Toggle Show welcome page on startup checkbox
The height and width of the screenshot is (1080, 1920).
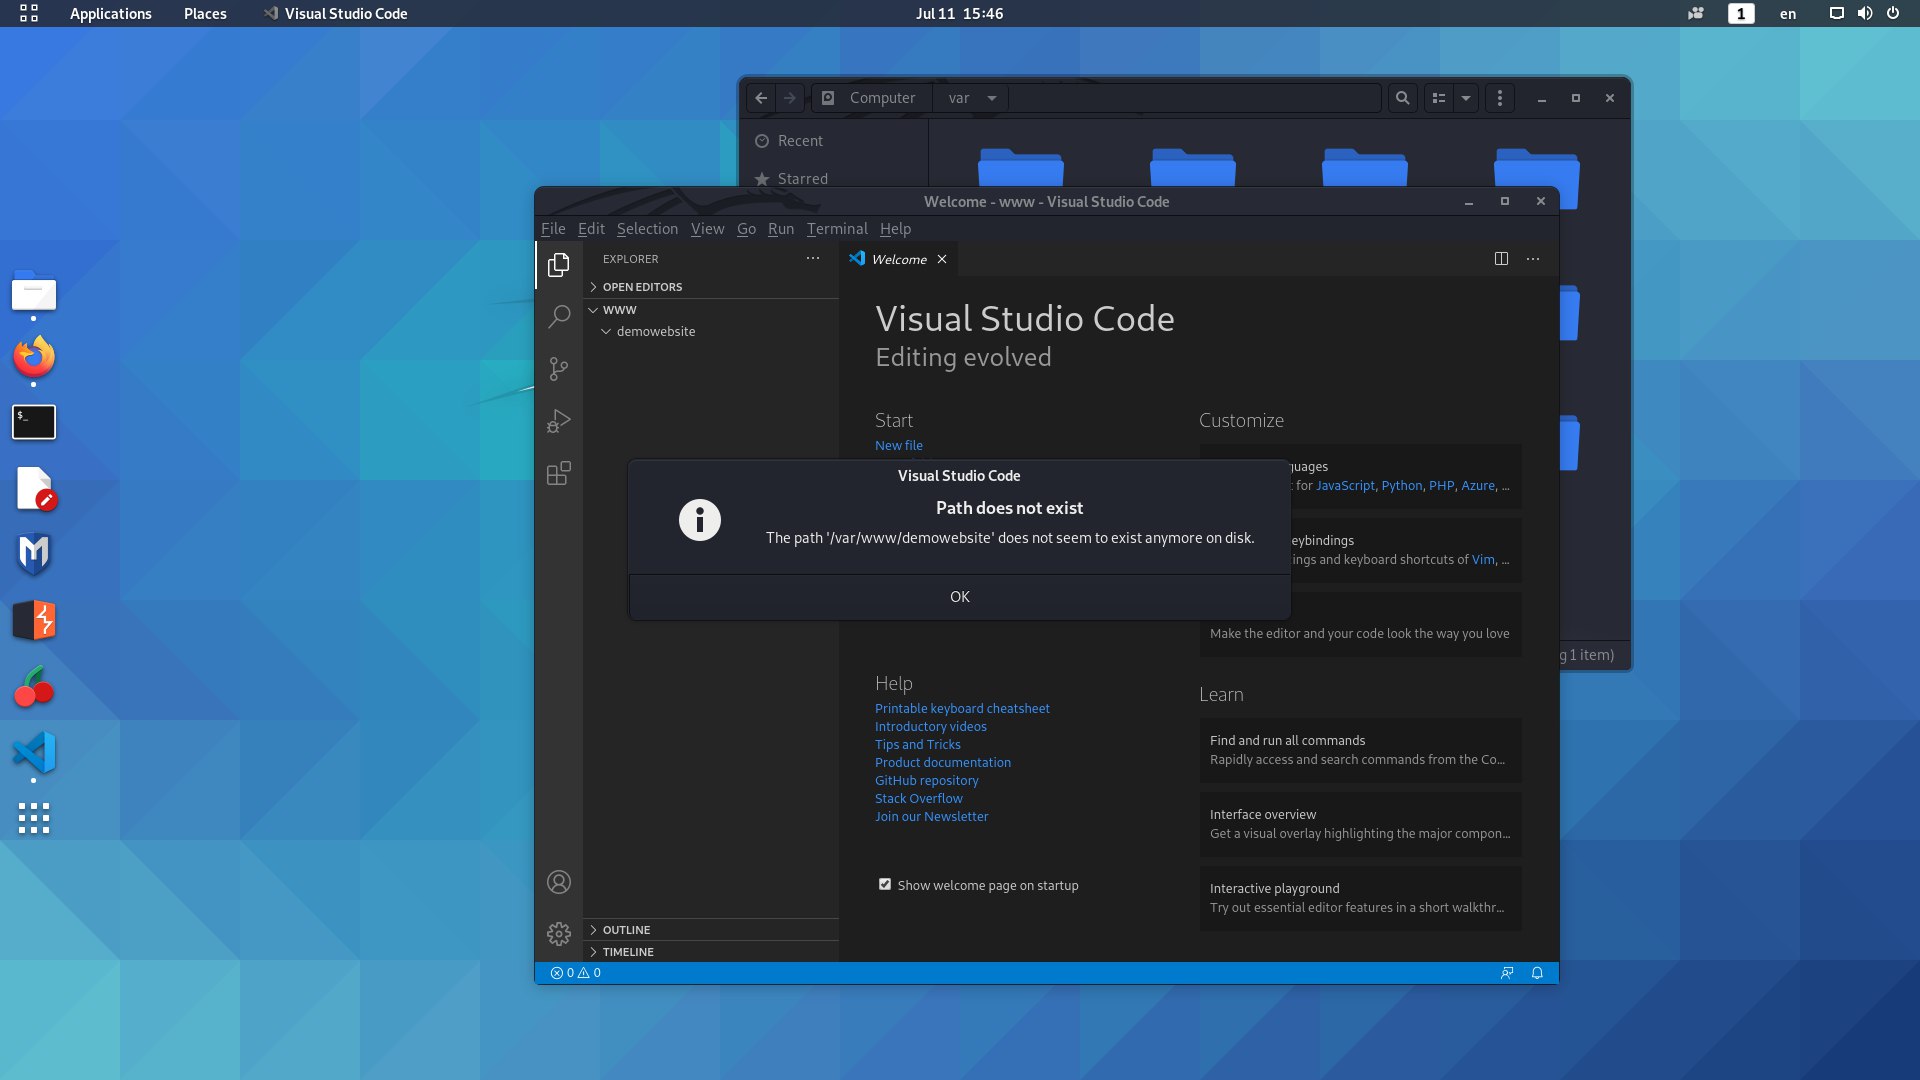pos(885,884)
